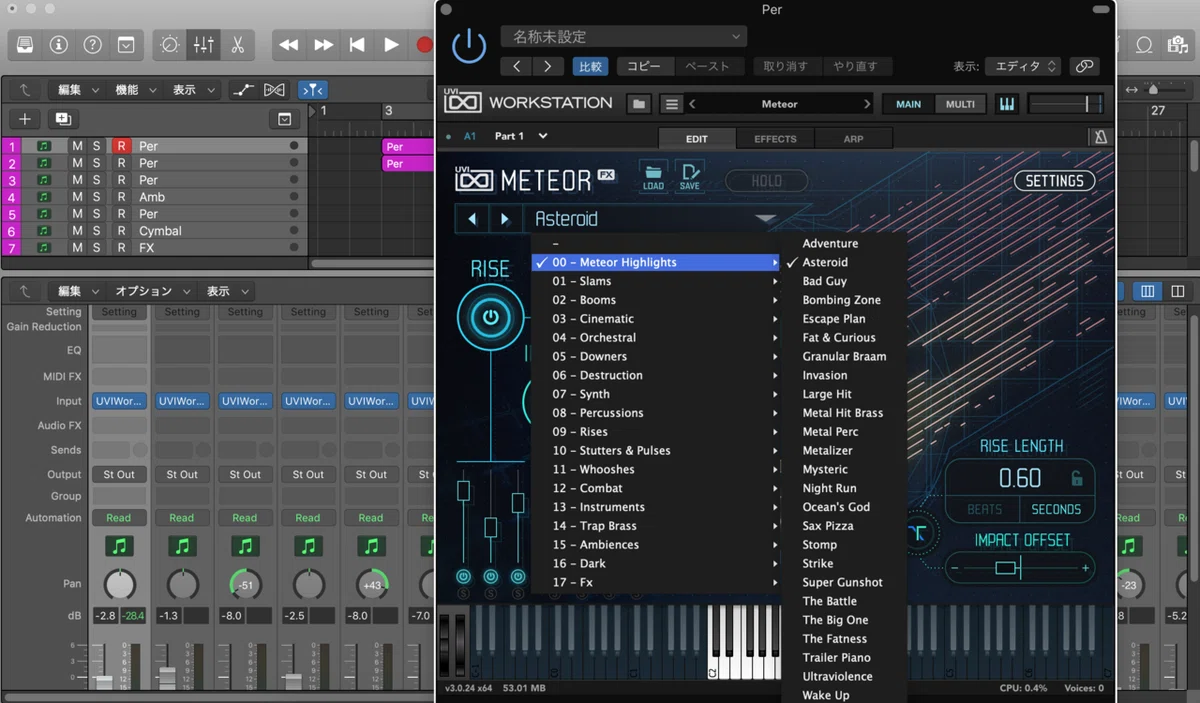Add new track with plus button
The width and height of the screenshot is (1200, 703).
(x=25, y=119)
